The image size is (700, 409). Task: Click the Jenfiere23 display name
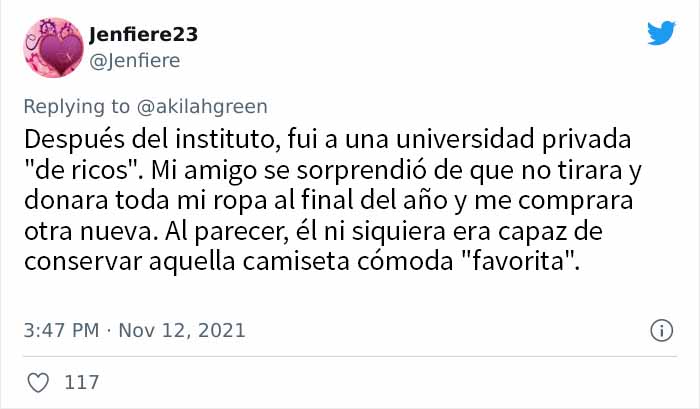[143, 35]
